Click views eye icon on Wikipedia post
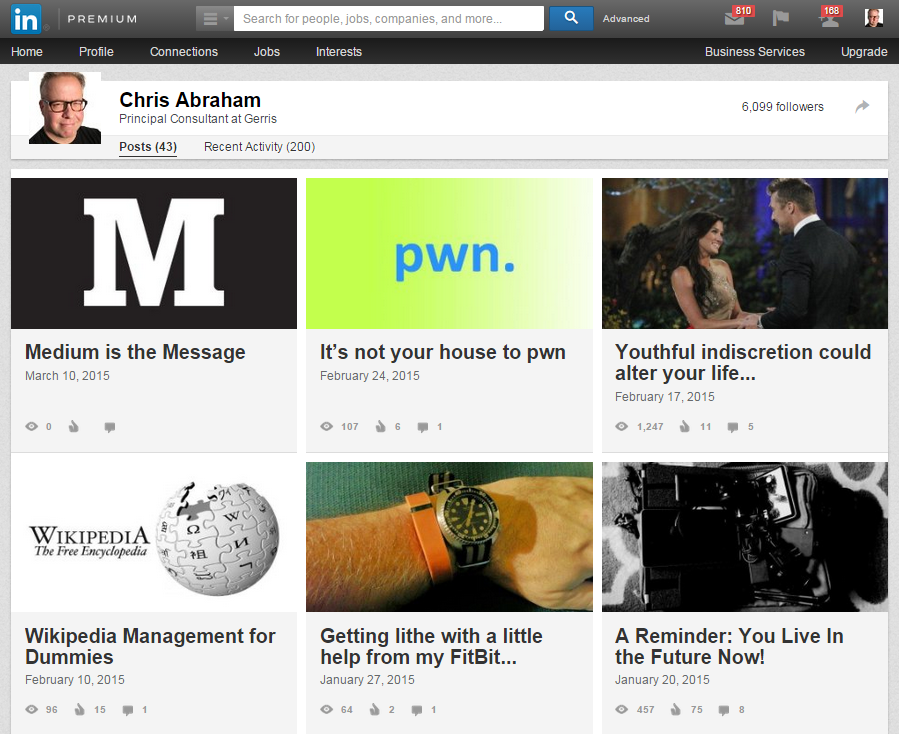The height and width of the screenshot is (734, 899). coord(31,710)
